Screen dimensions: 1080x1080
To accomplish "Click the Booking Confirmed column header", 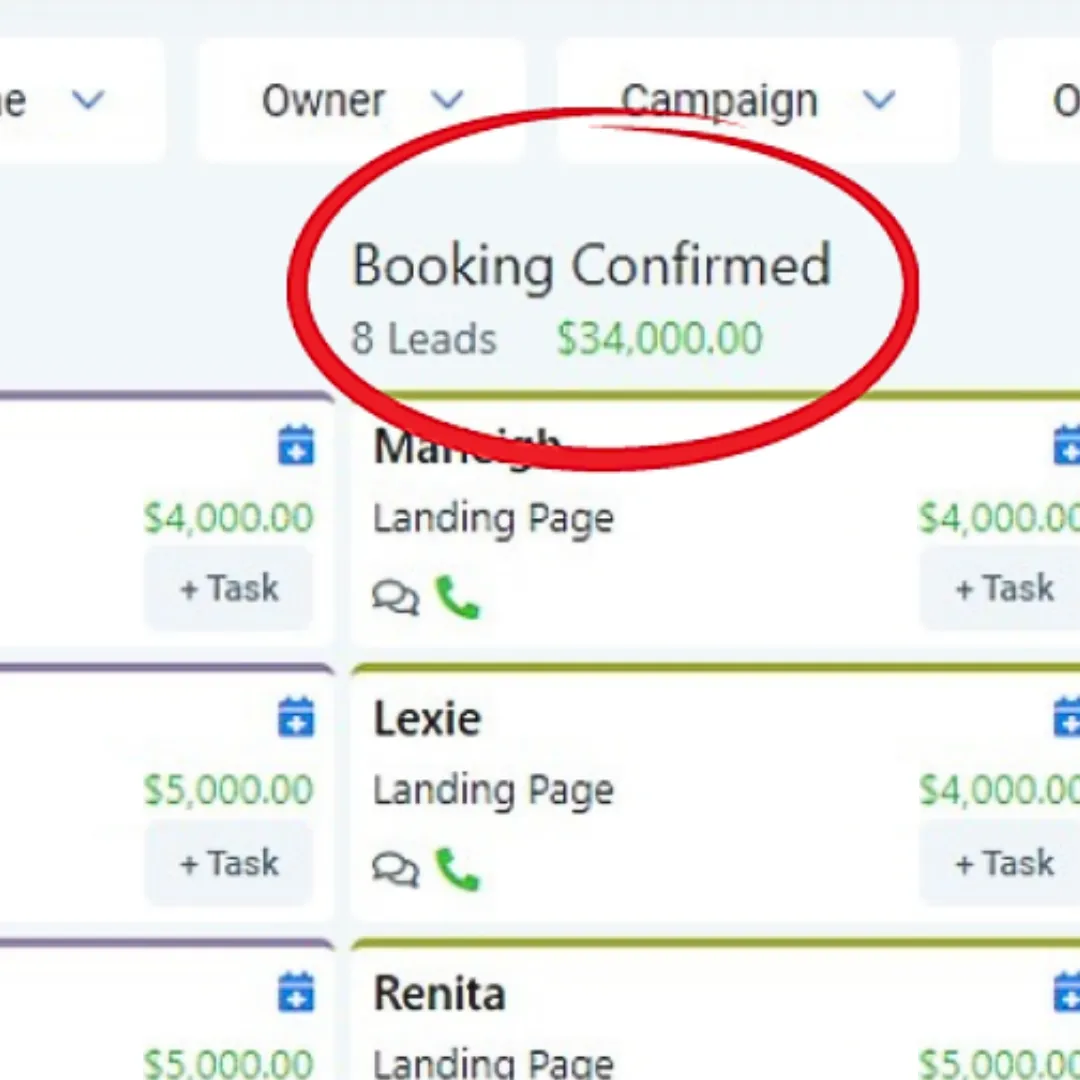I will pyautogui.click(x=591, y=266).
